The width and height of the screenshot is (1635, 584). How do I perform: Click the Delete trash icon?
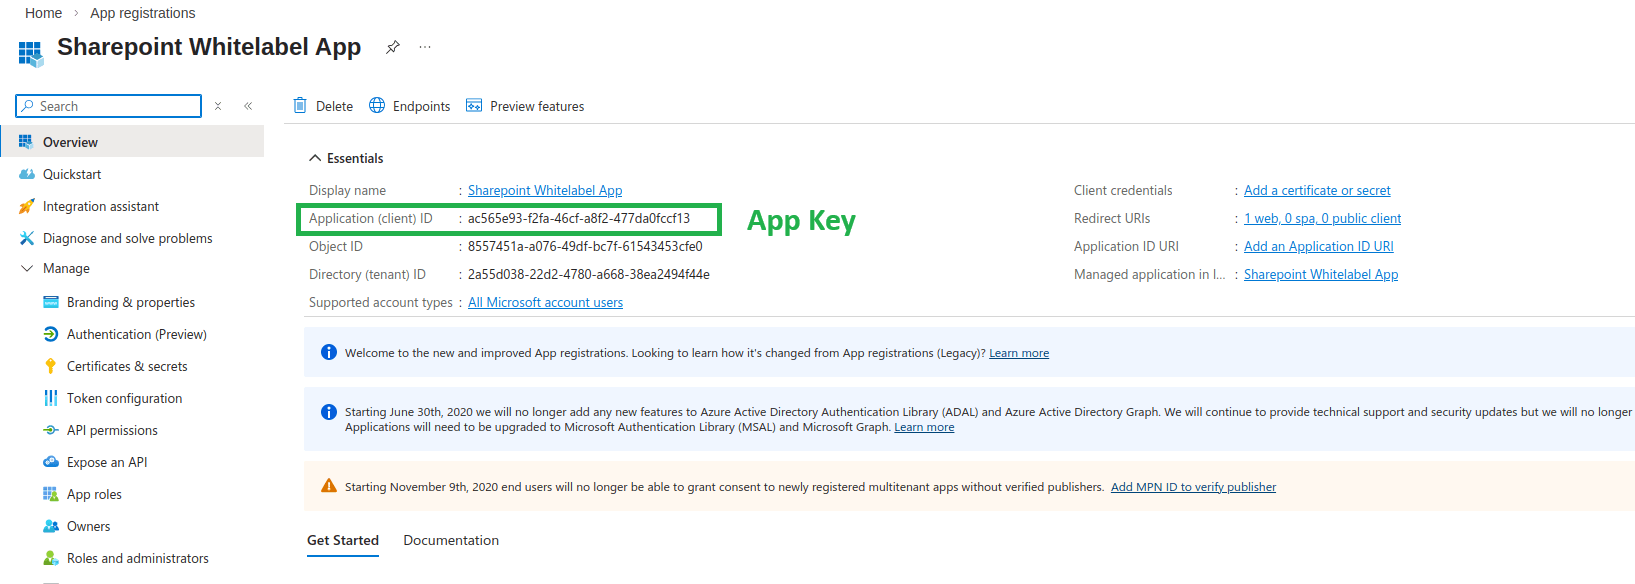pyautogui.click(x=300, y=106)
